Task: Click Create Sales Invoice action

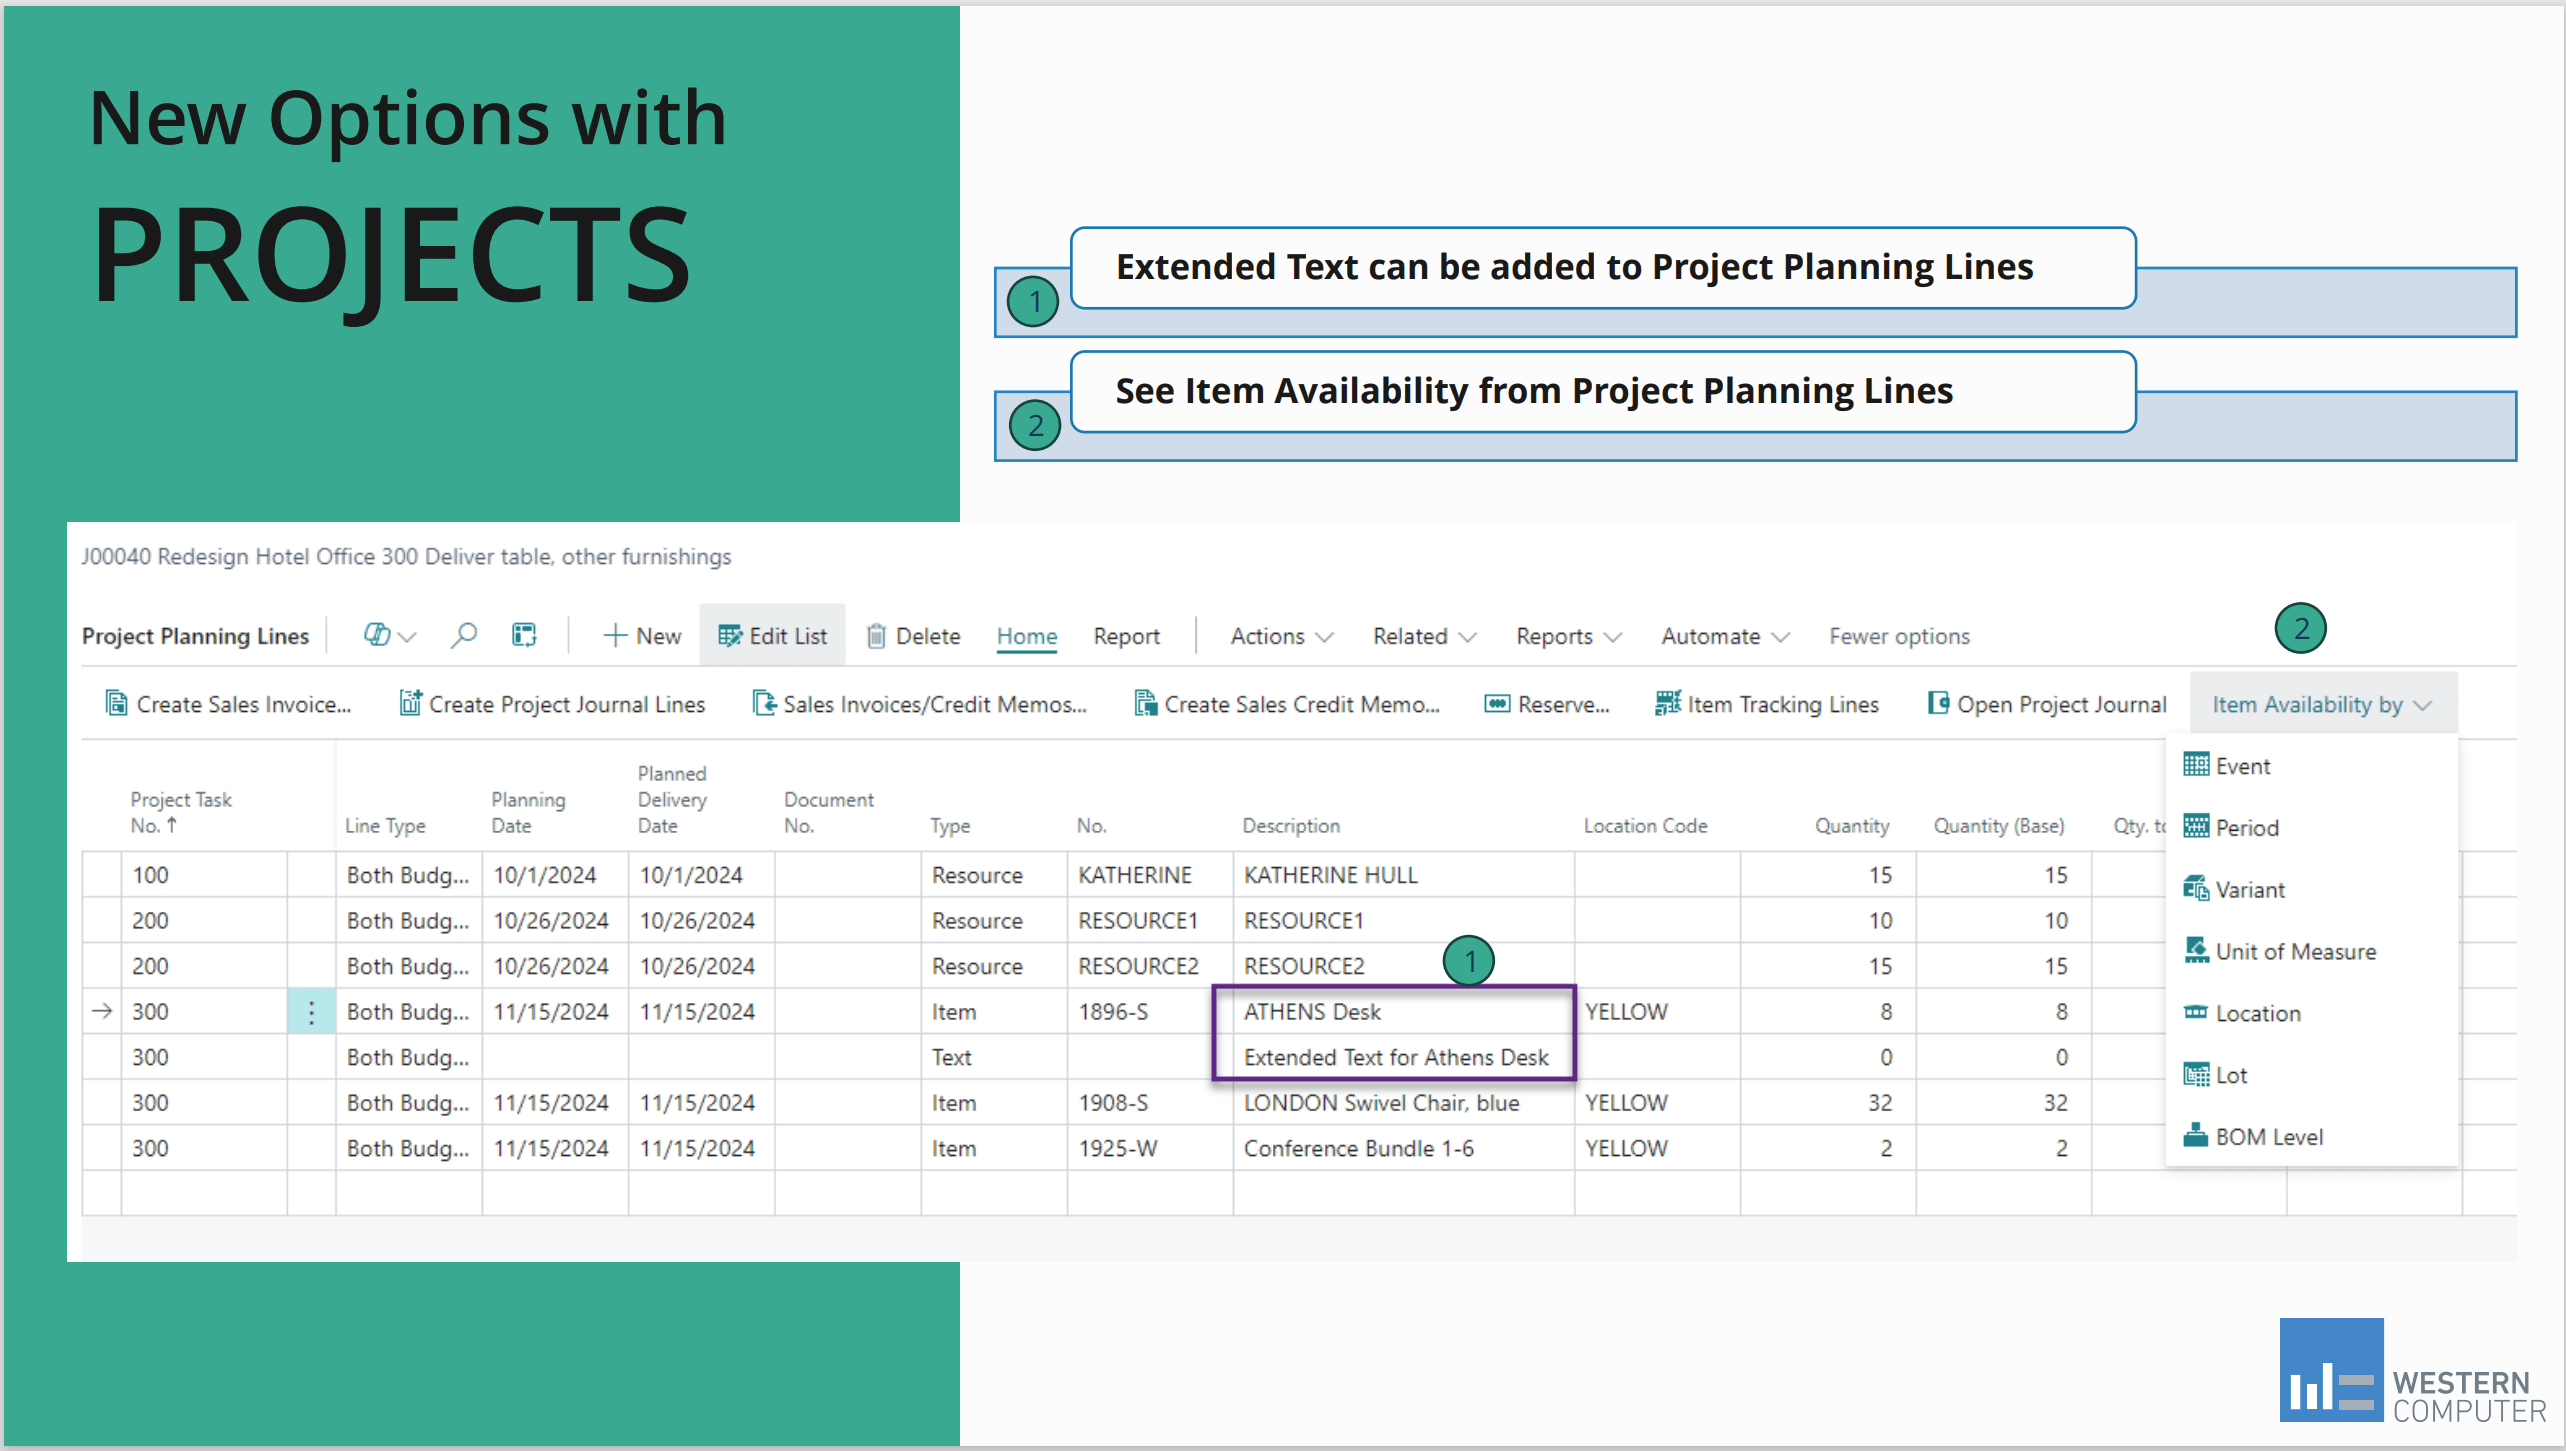Action: click(228, 704)
